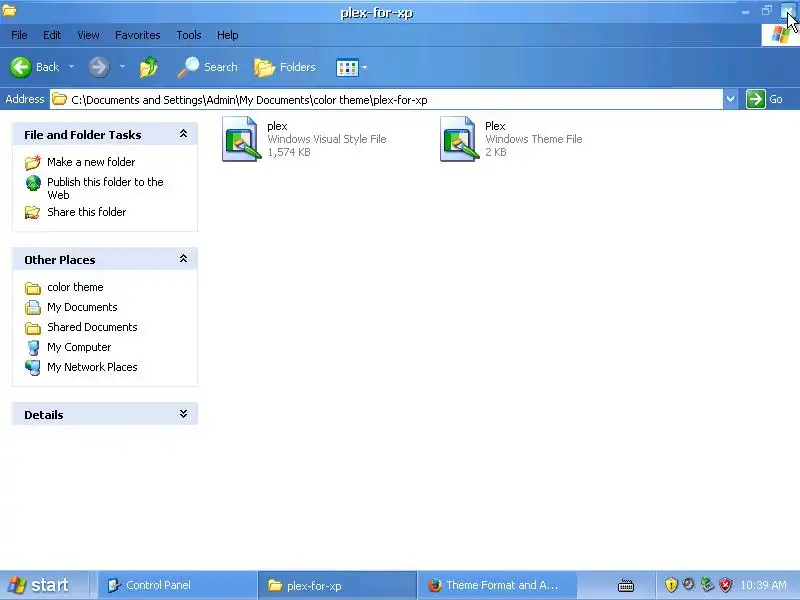800x600 pixels.
Task: Switch to Control Panel taskbar button
Action: (x=177, y=585)
